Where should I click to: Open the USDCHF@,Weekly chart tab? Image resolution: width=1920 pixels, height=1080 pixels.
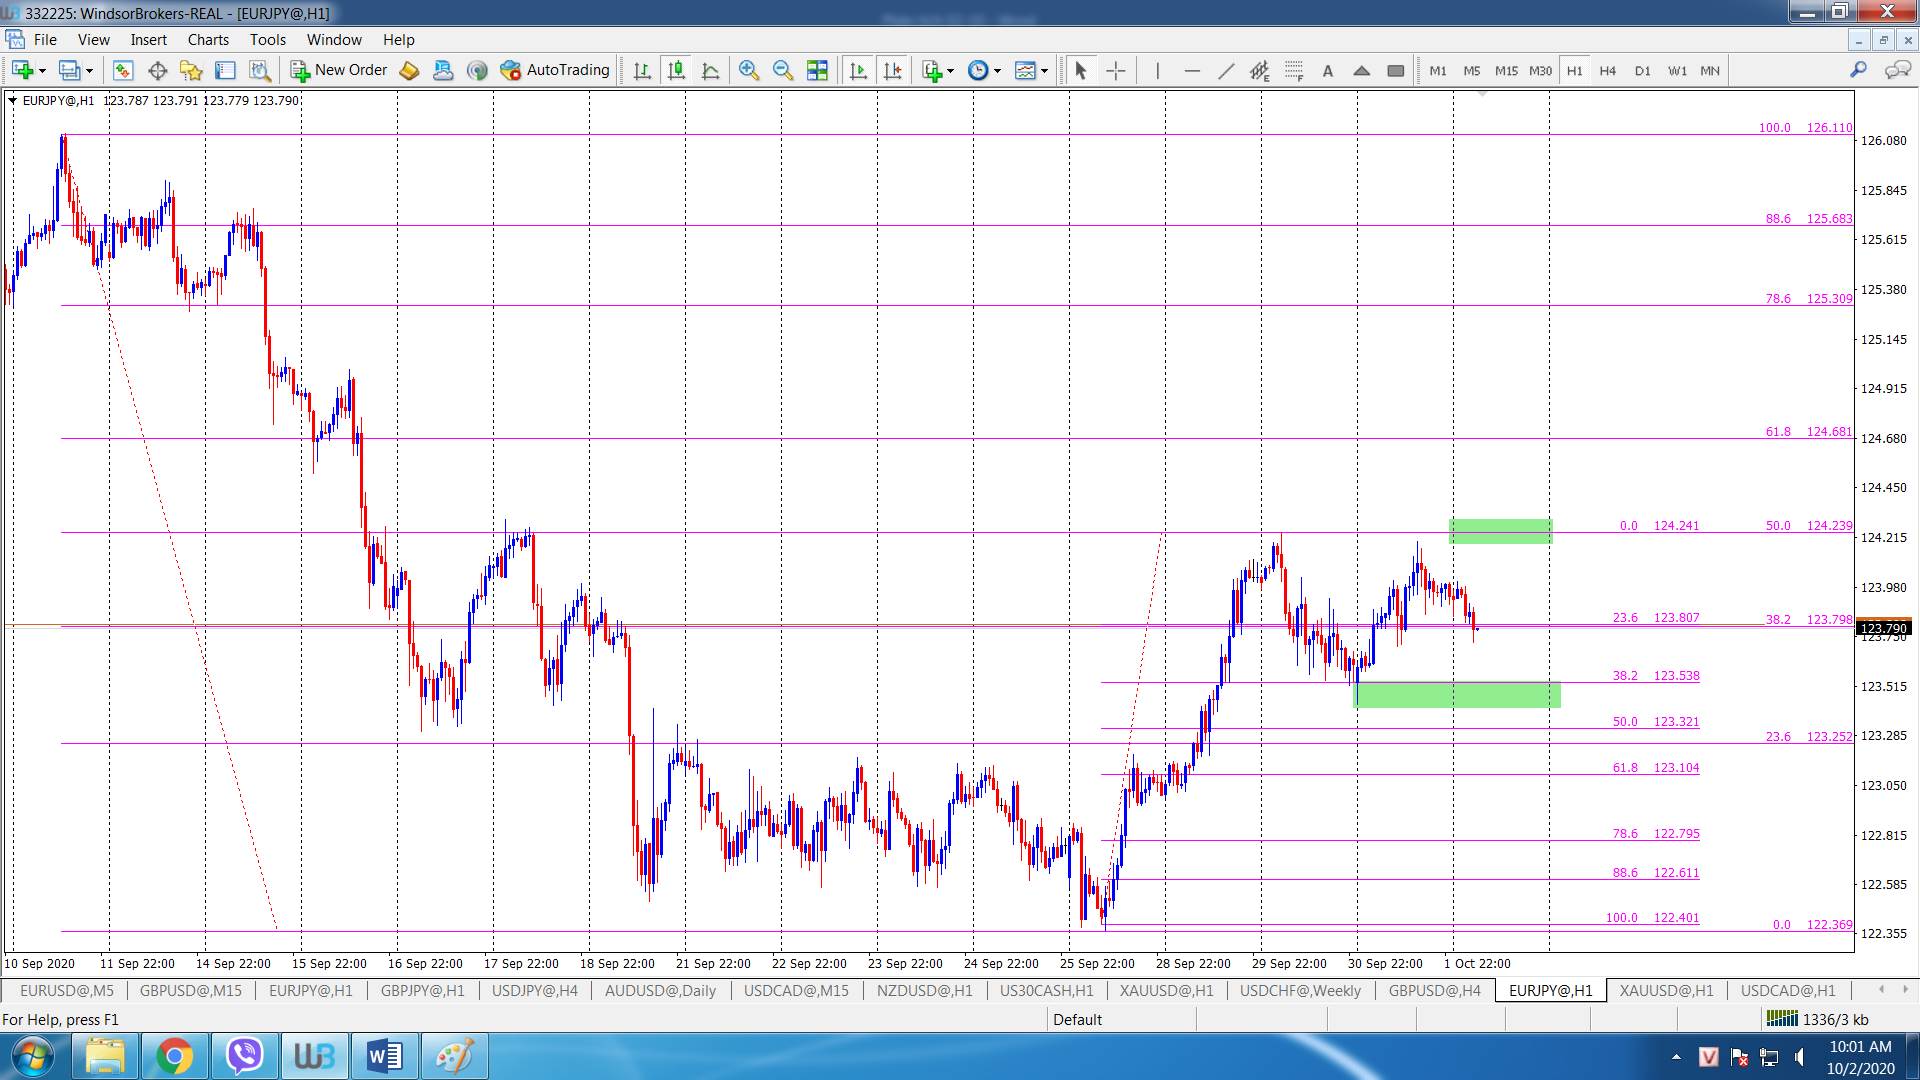pos(1300,990)
